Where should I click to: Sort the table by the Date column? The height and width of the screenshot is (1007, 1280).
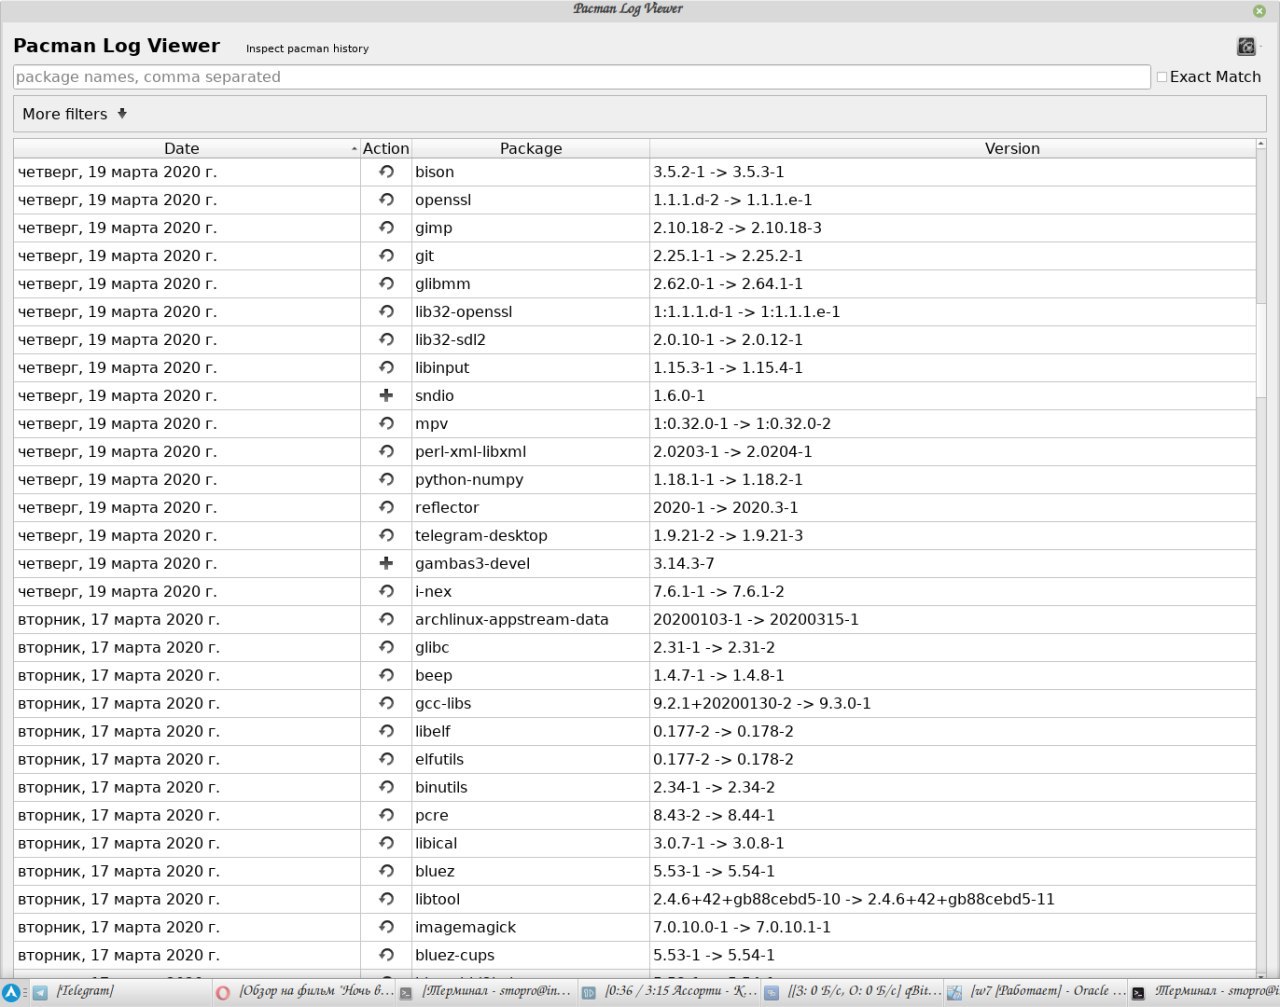click(x=186, y=148)
